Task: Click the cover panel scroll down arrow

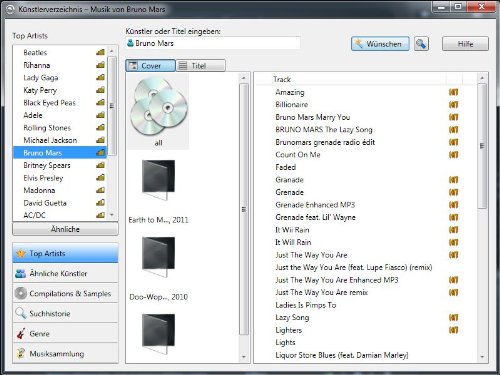Action: click(x=244, y=357)
